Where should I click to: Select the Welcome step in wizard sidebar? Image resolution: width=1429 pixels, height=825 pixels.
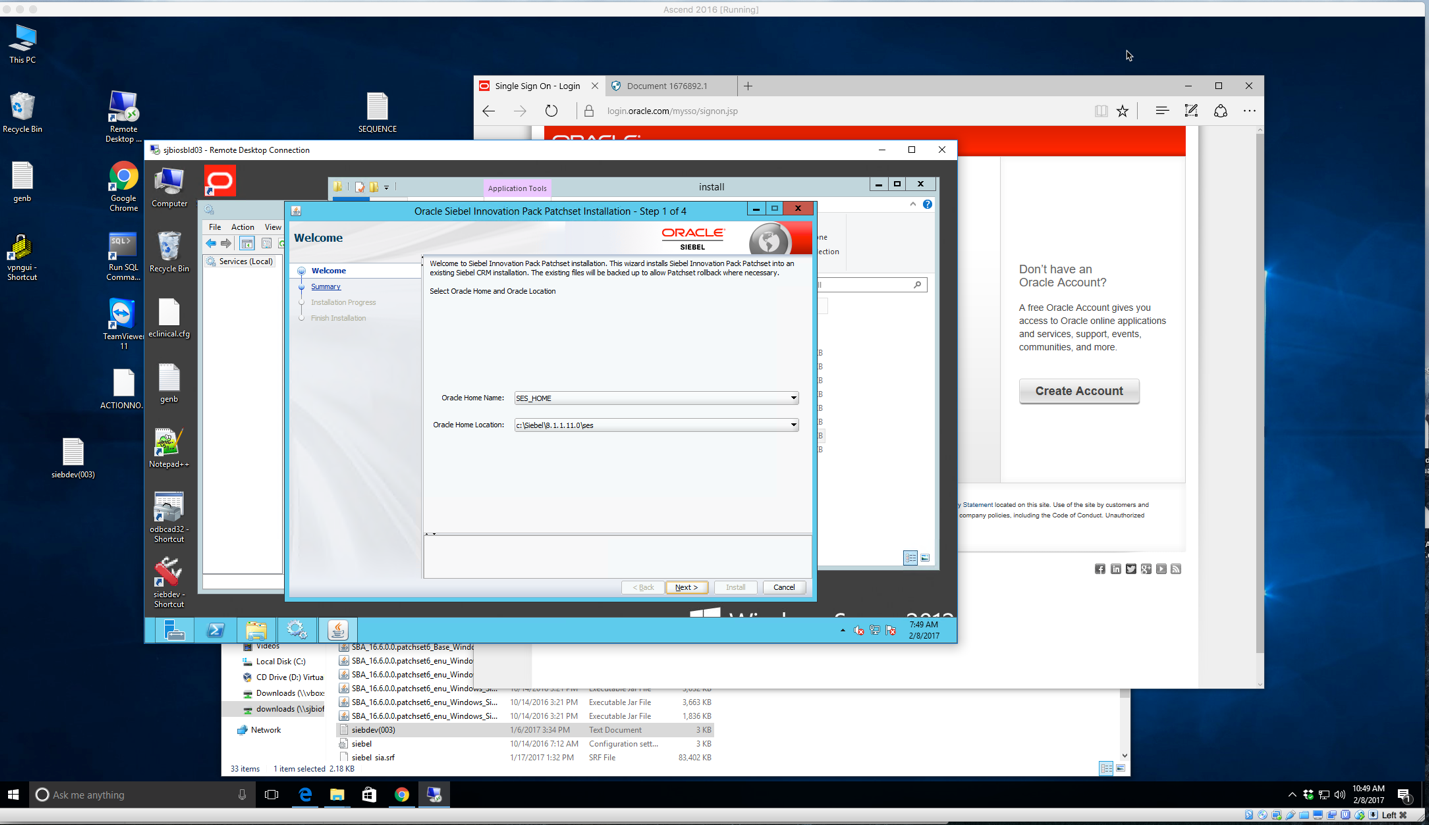[x=328, y=271]
